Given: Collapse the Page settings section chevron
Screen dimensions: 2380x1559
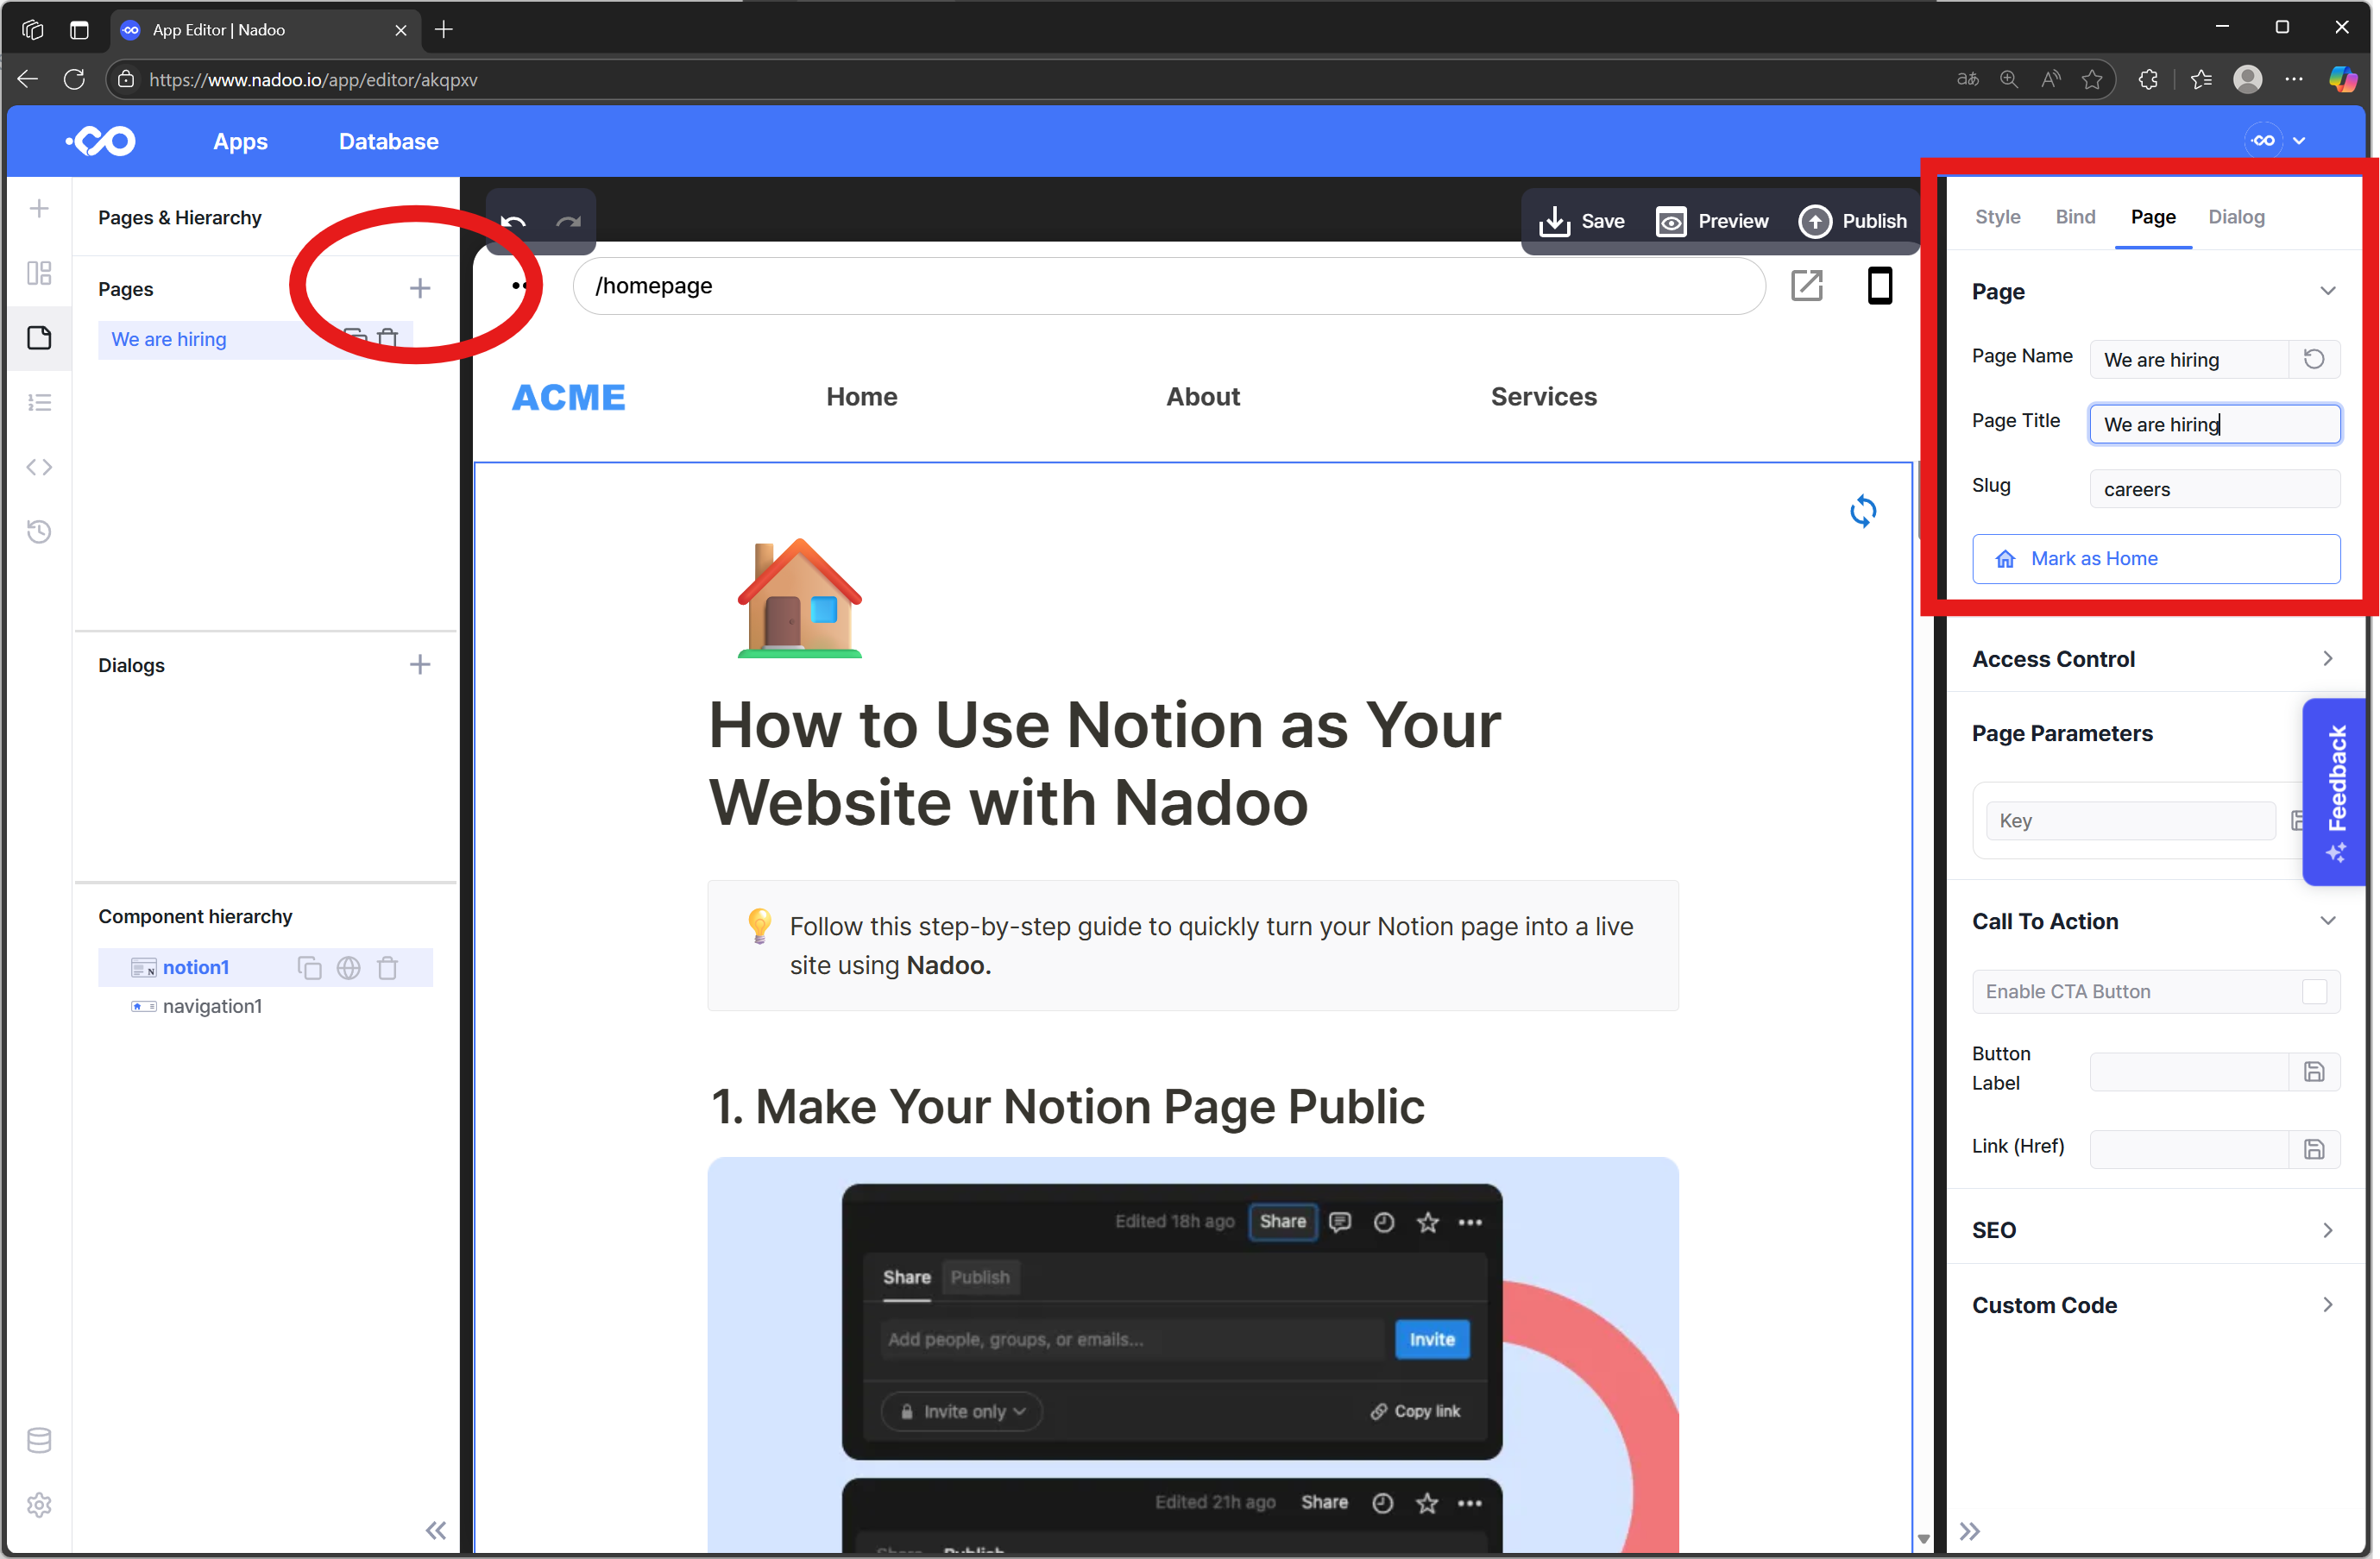Looking at the screenshot, I should [x=2328, y=290].
